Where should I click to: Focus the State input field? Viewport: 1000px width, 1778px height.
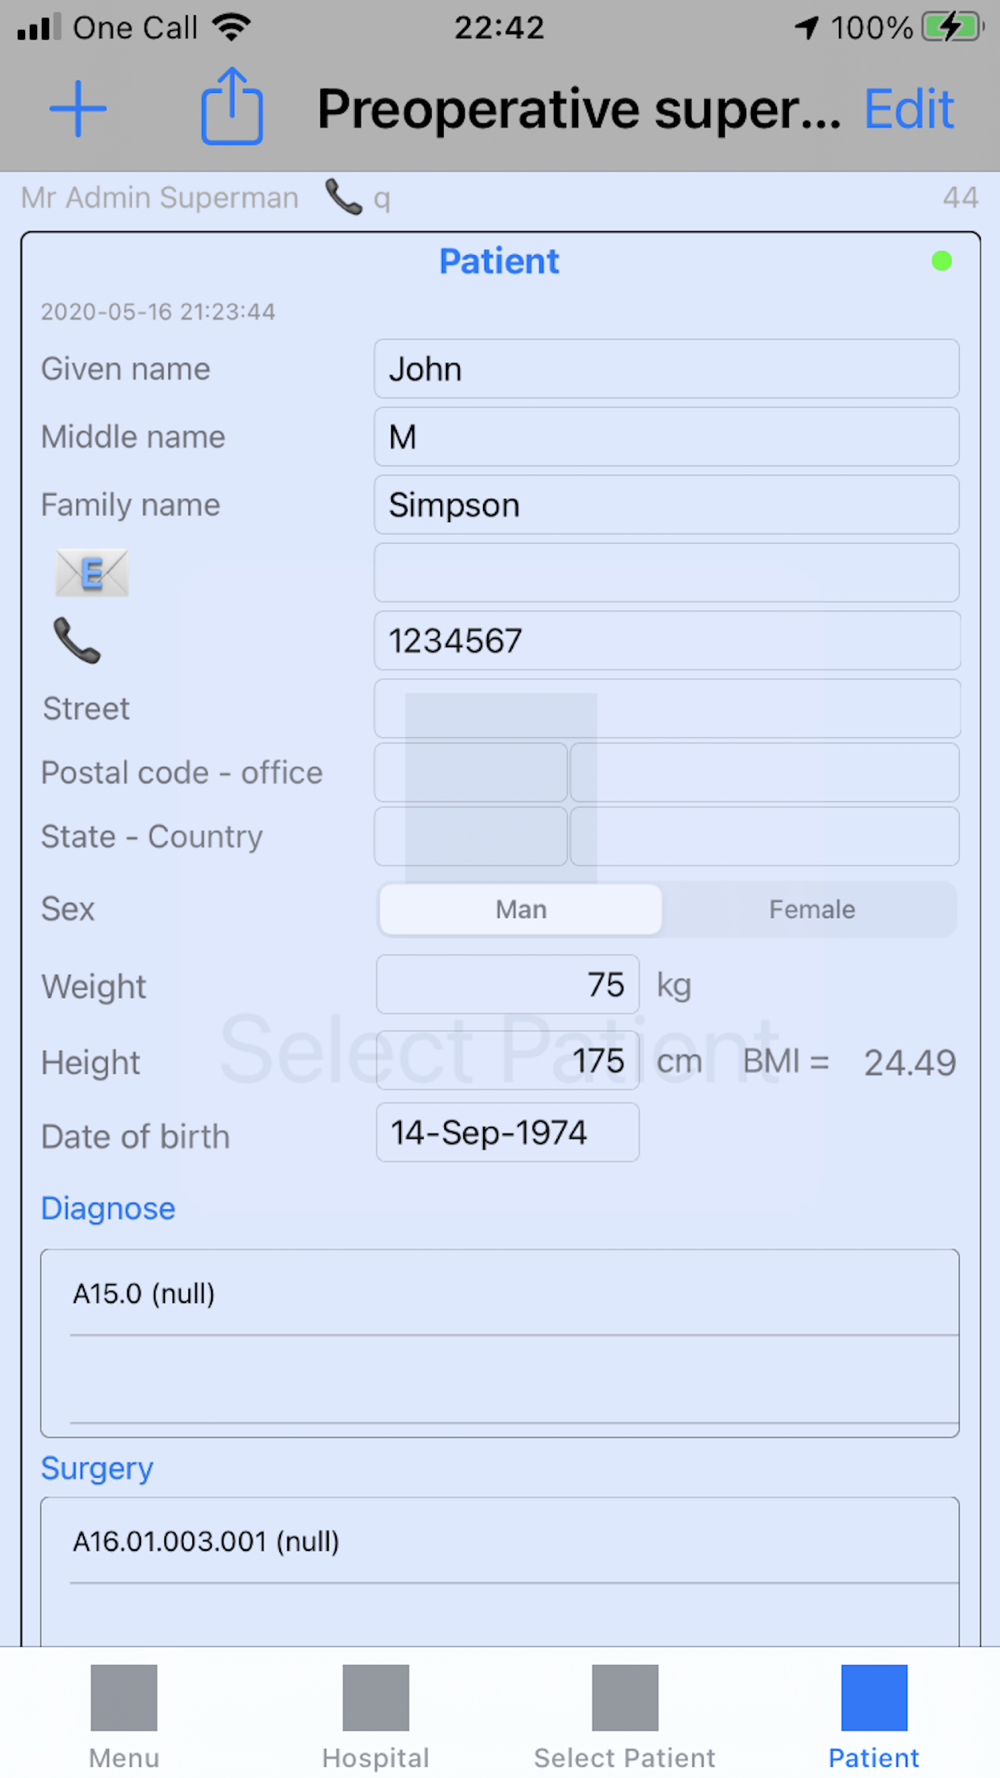(470, 836)
